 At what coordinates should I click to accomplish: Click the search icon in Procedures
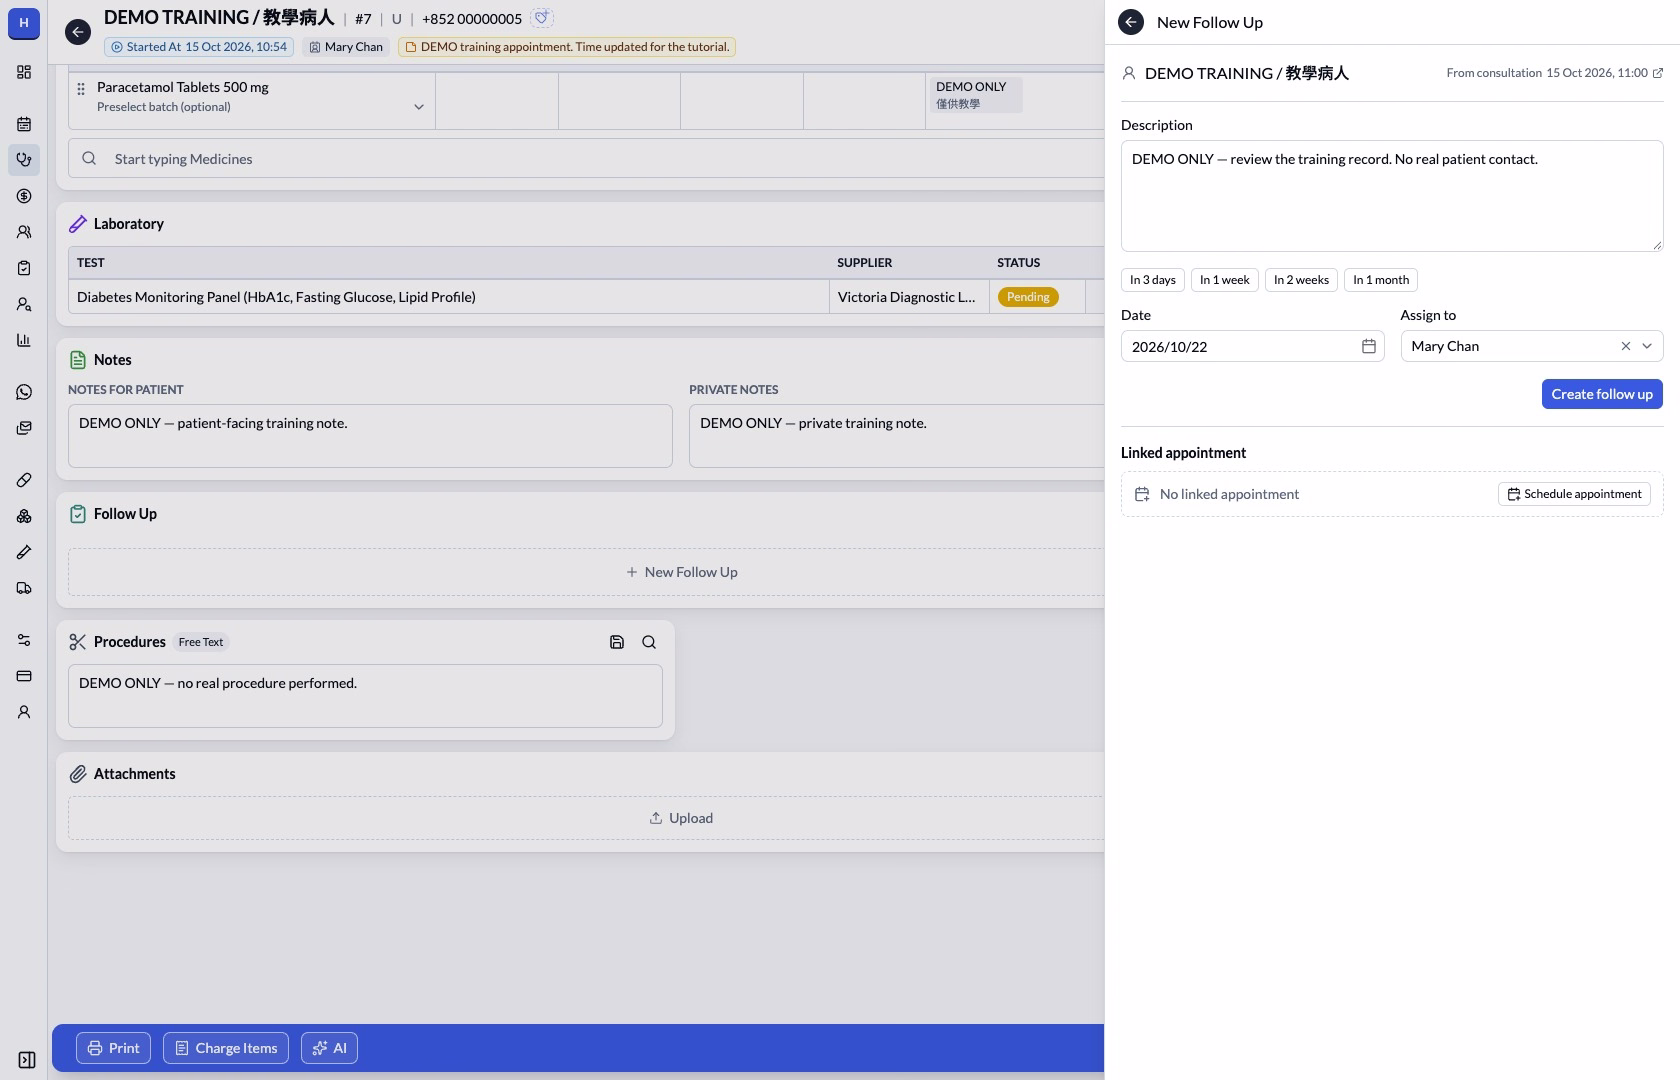(x=649, y=642)
